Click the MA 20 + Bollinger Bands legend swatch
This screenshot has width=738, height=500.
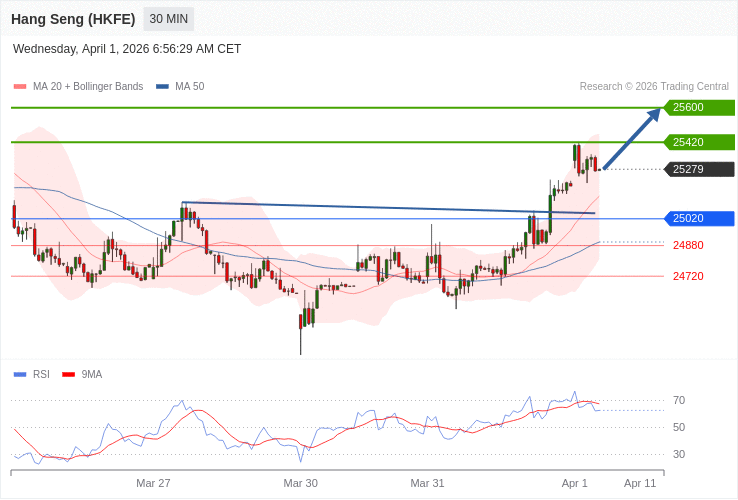click(20, 87)
